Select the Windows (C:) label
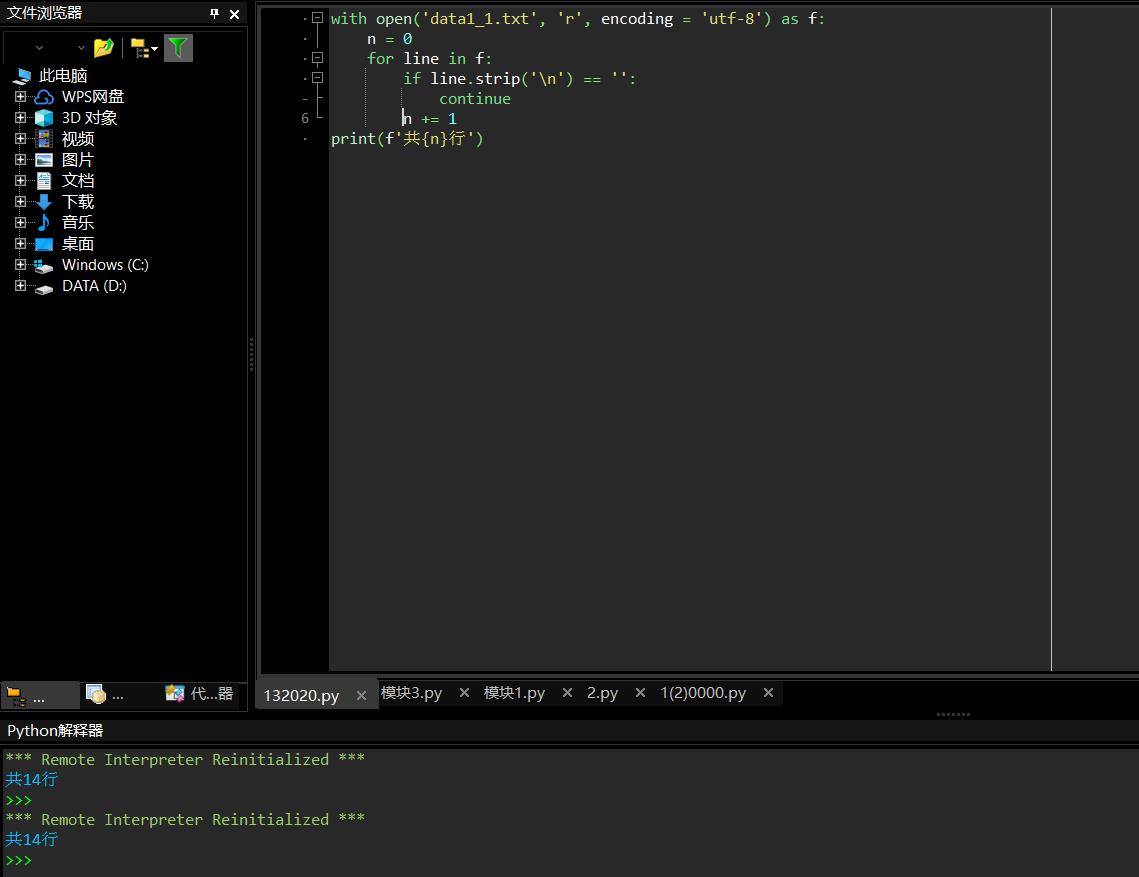The width and height of the screenshot is (1139, 877). (x=105, y=264)
